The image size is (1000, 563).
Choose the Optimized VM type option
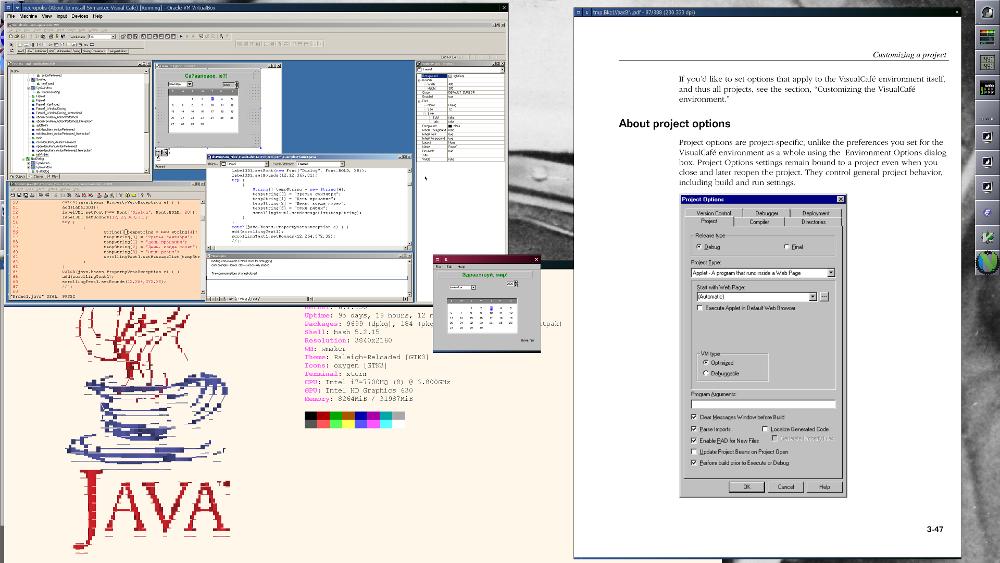click(x=705, y=363)
